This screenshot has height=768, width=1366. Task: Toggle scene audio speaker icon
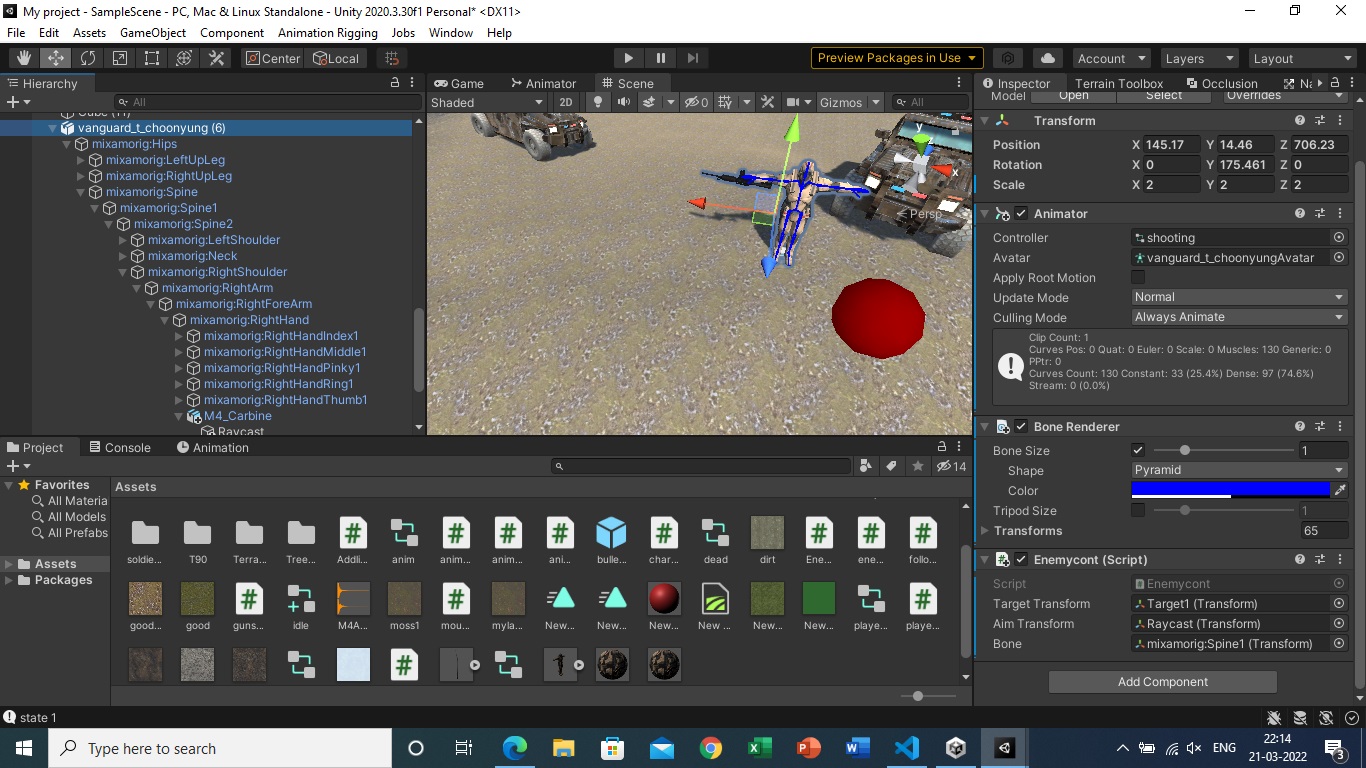point(624,102)
